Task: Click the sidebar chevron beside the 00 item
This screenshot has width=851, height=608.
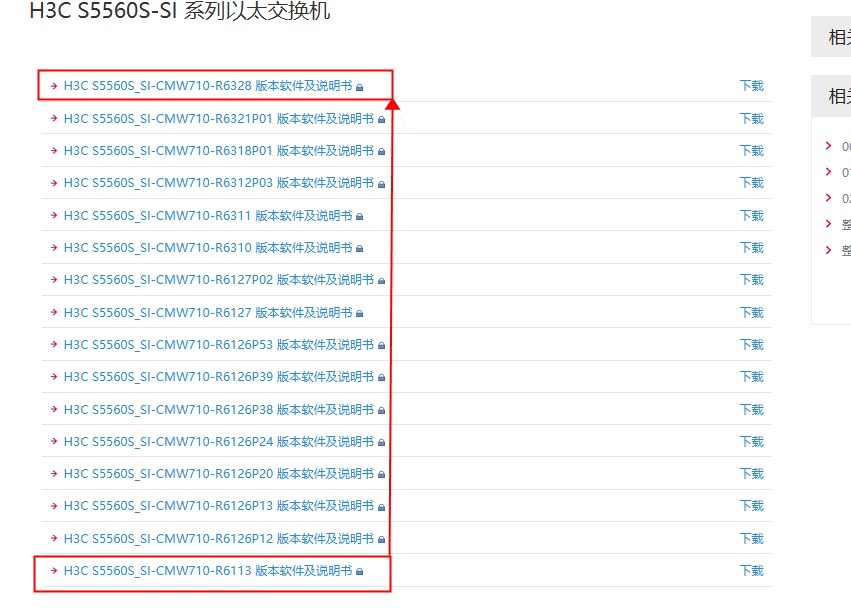Action: pyautogui.click(x=828, y=145)
